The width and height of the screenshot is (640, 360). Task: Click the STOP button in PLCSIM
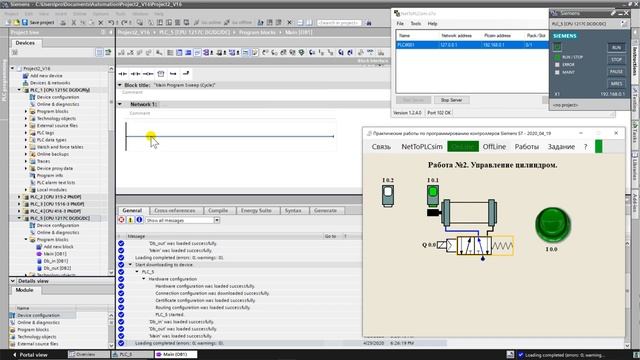point(616,60)
